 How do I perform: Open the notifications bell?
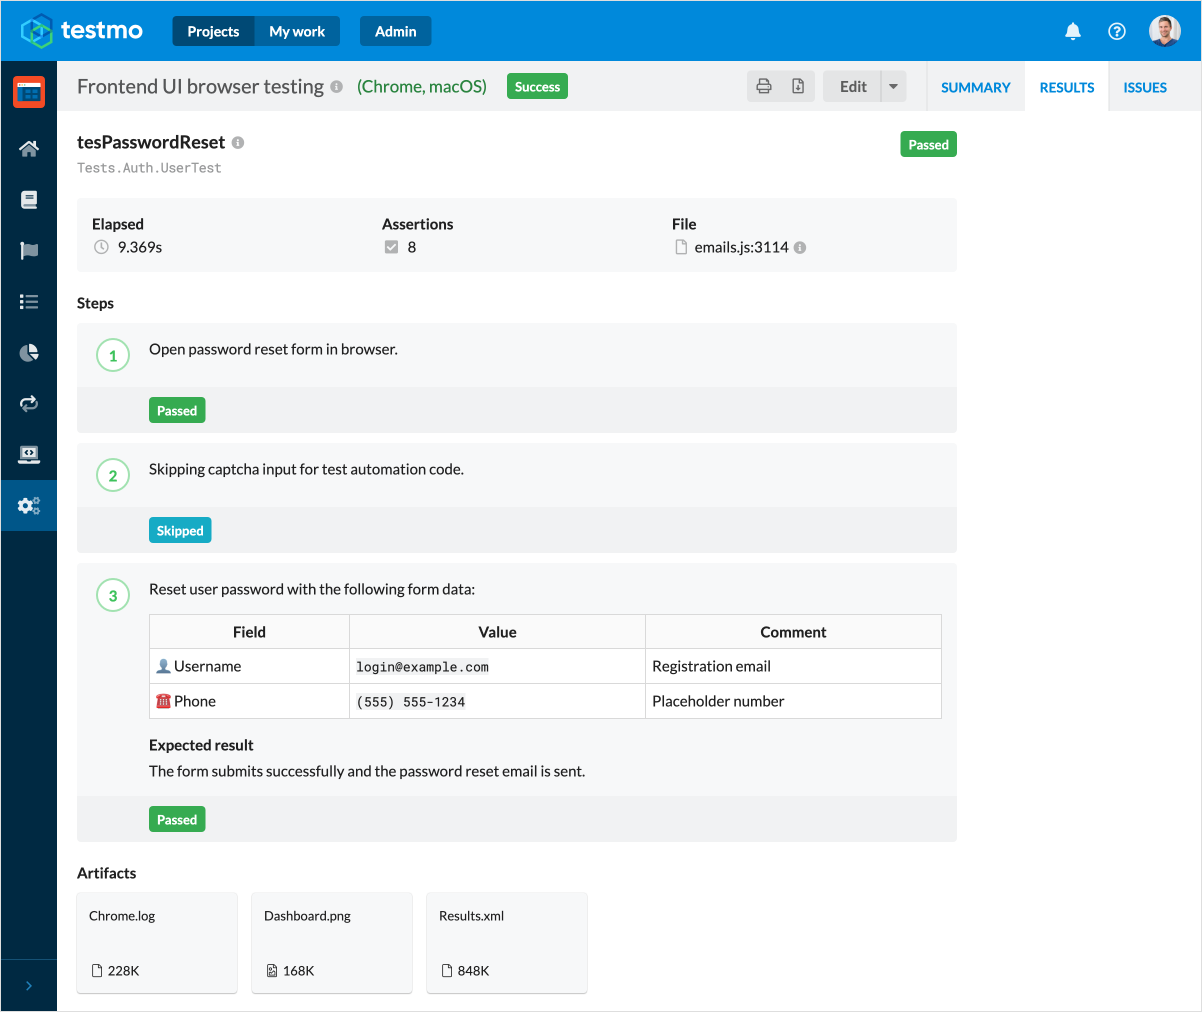[1073, 31]
